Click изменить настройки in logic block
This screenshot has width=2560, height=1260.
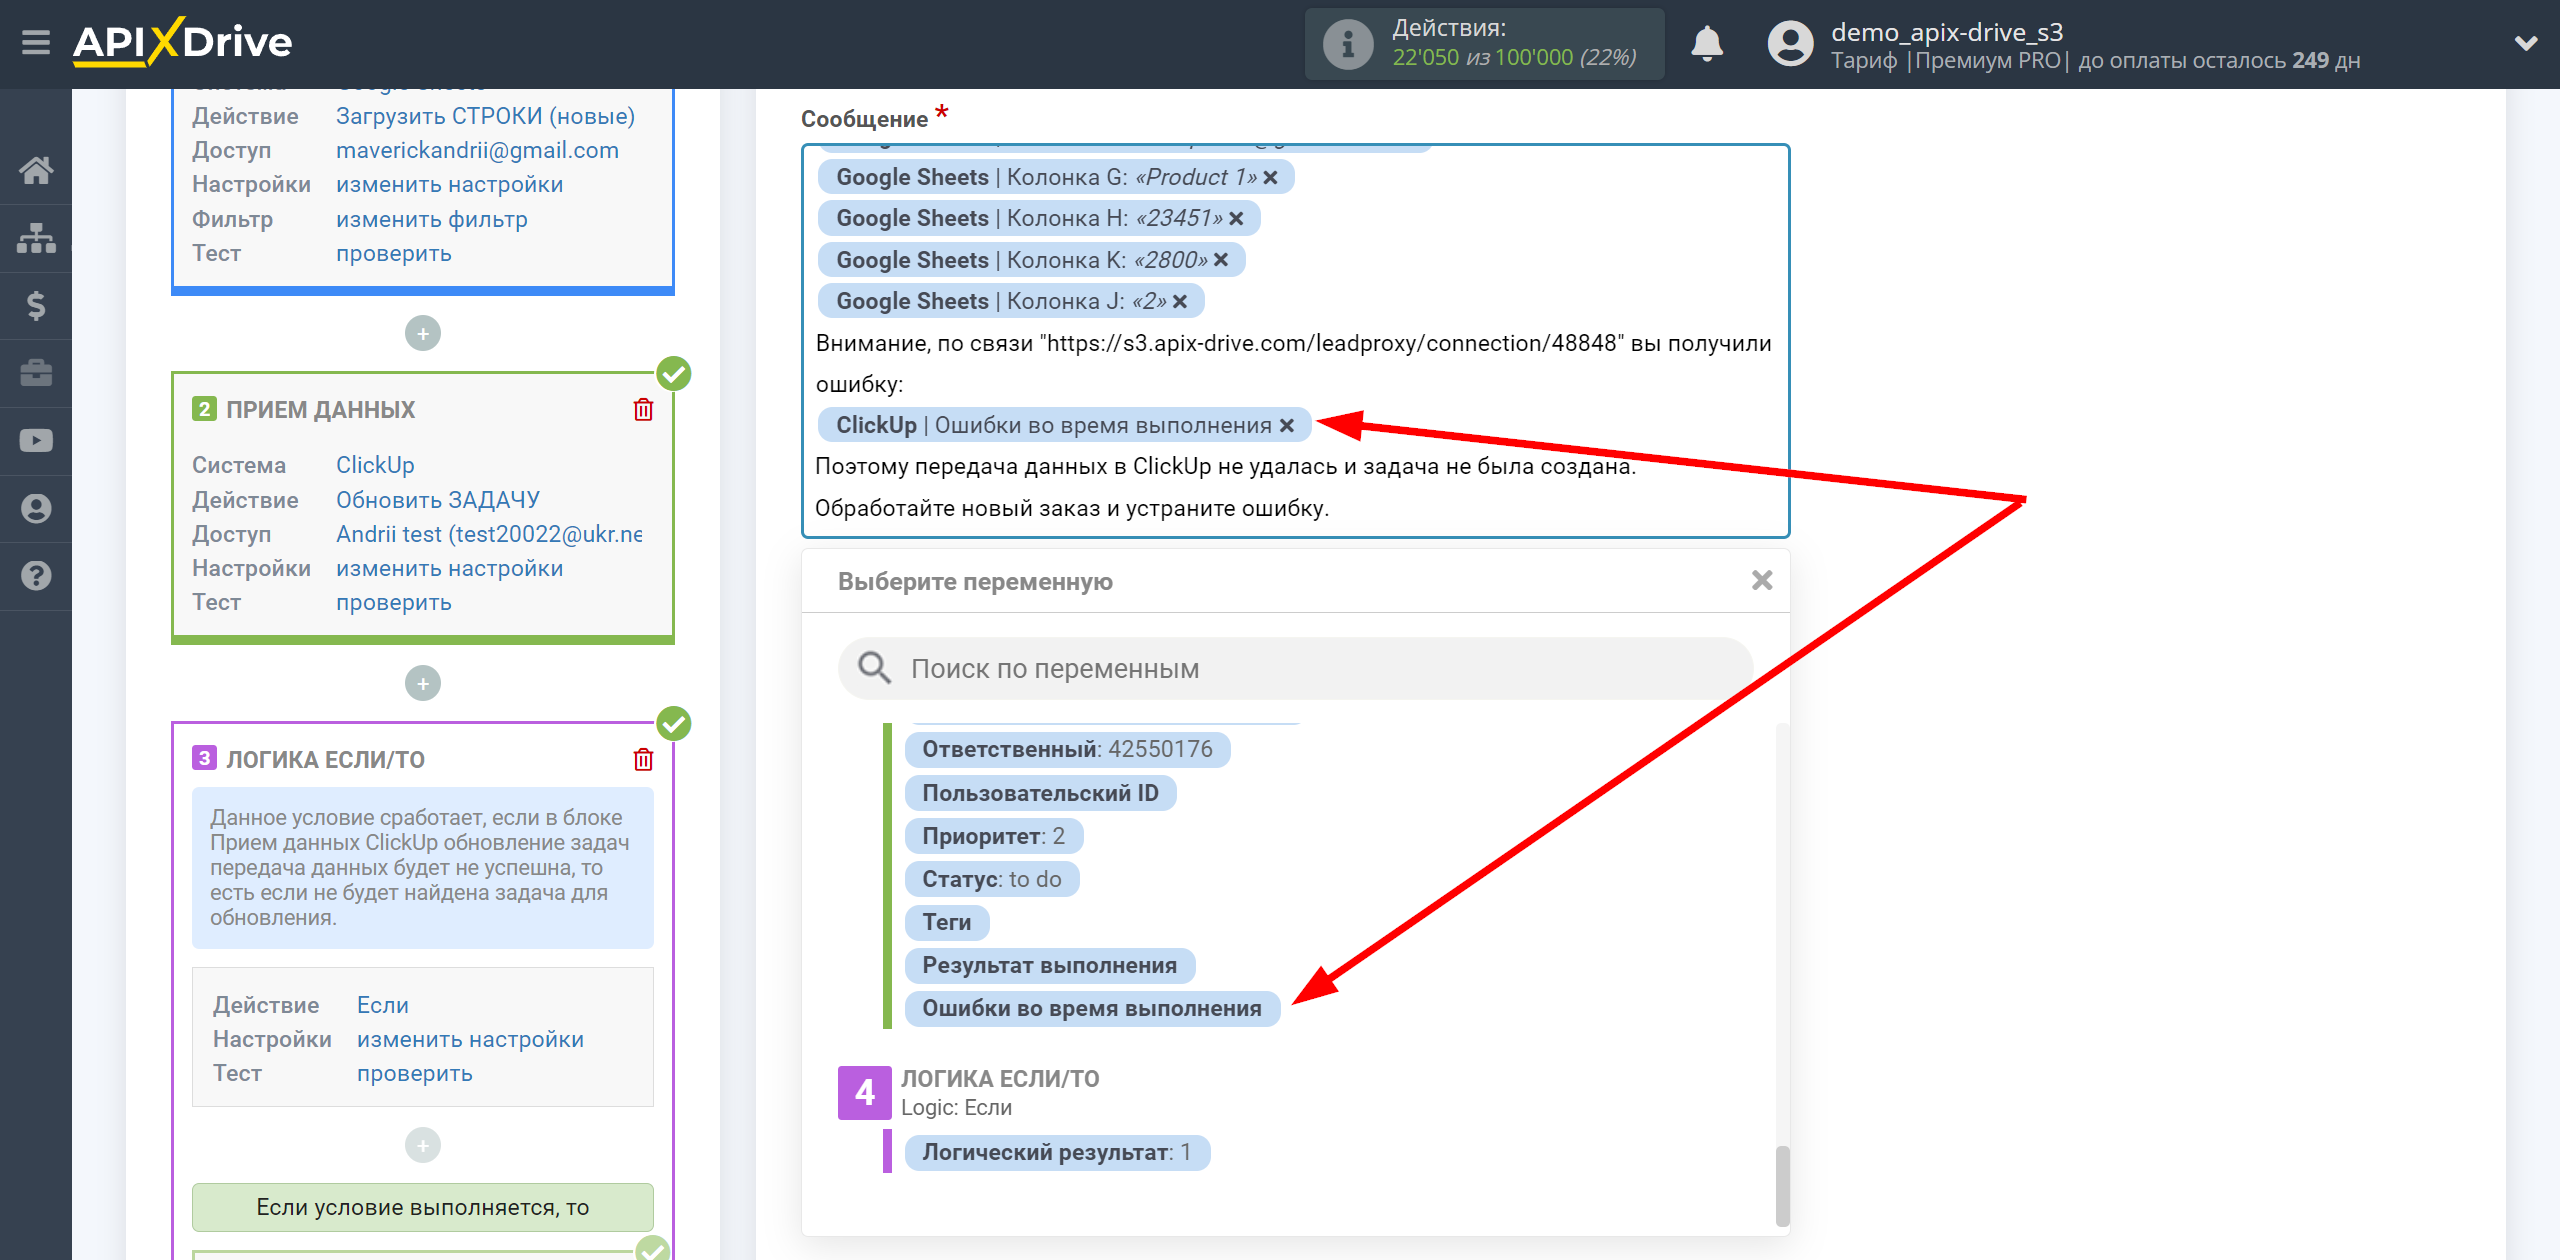tap(470, 1039)
